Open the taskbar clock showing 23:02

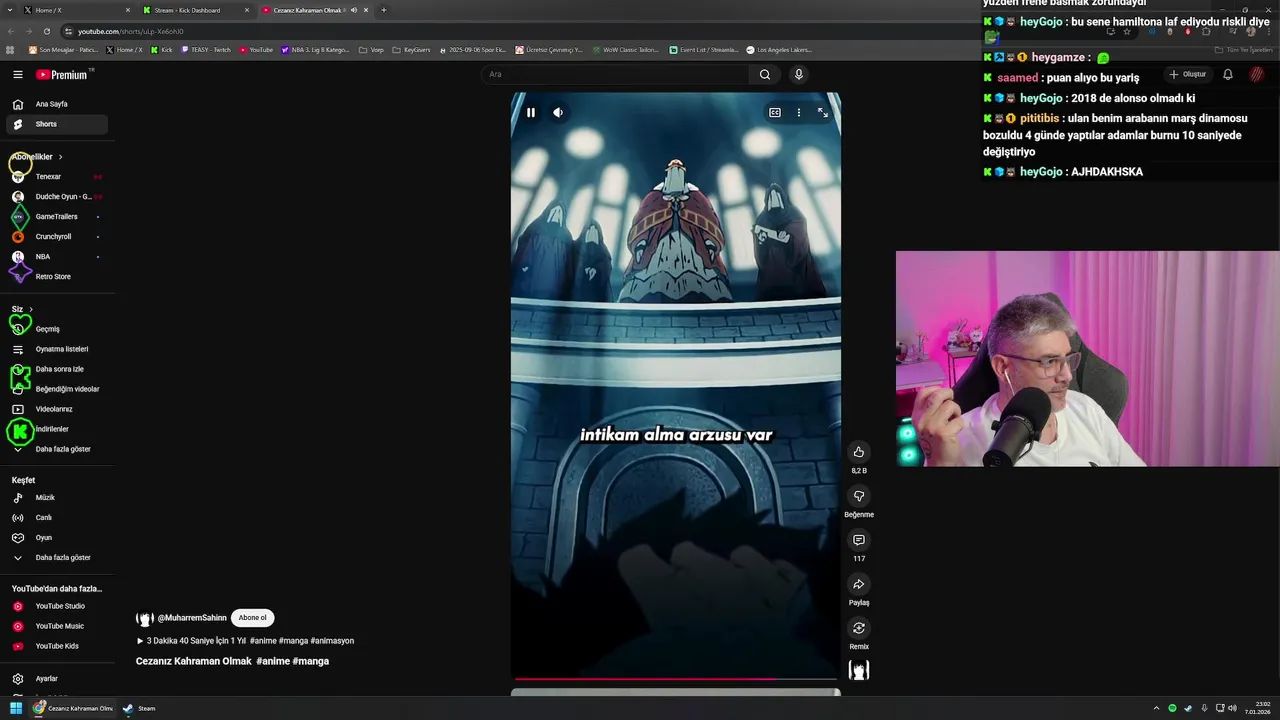pos(1257,708)
